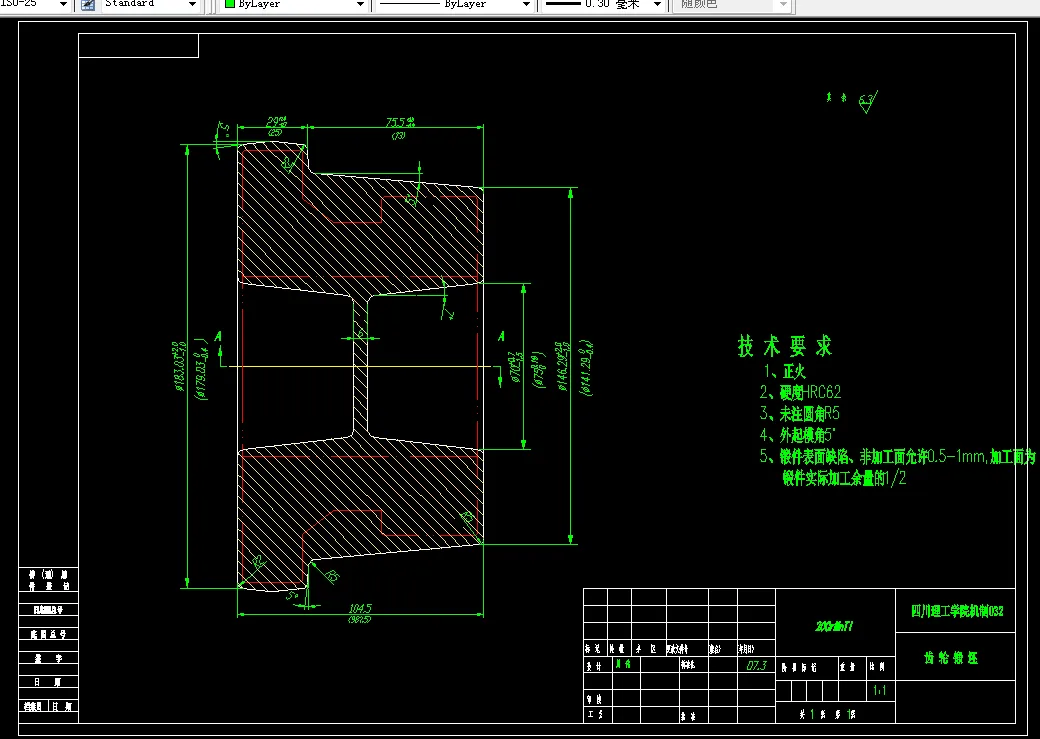Select the R5 fillet label at bottom

[331, 576]
